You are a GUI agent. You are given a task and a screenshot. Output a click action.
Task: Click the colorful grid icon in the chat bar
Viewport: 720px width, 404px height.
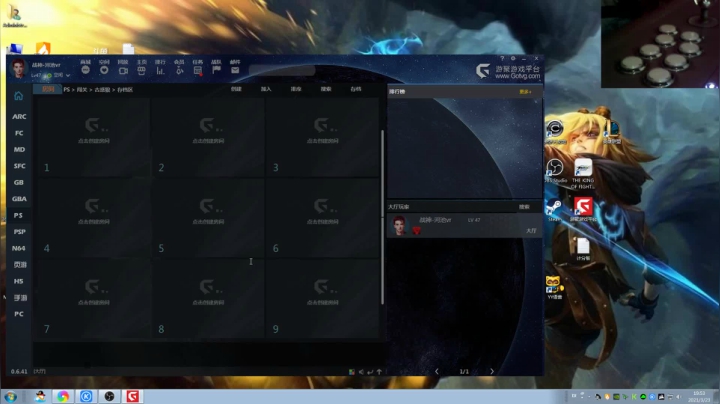click(x=352, y=372)
